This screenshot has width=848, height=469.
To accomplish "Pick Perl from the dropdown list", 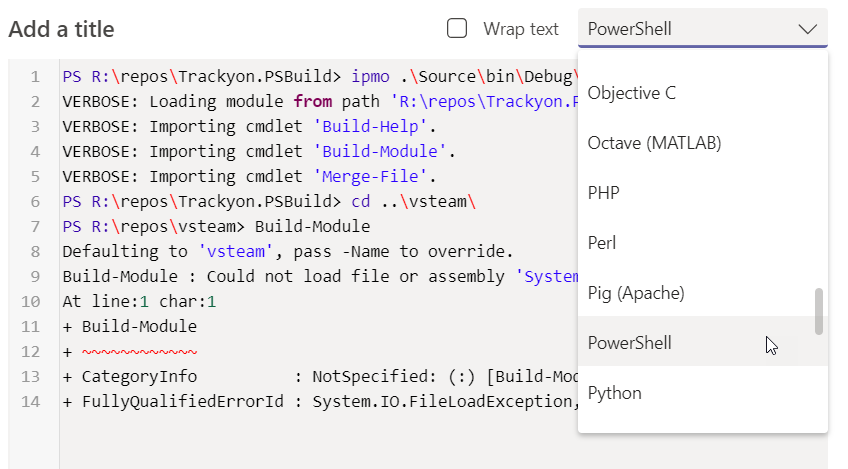I will [x=703, y=243].
